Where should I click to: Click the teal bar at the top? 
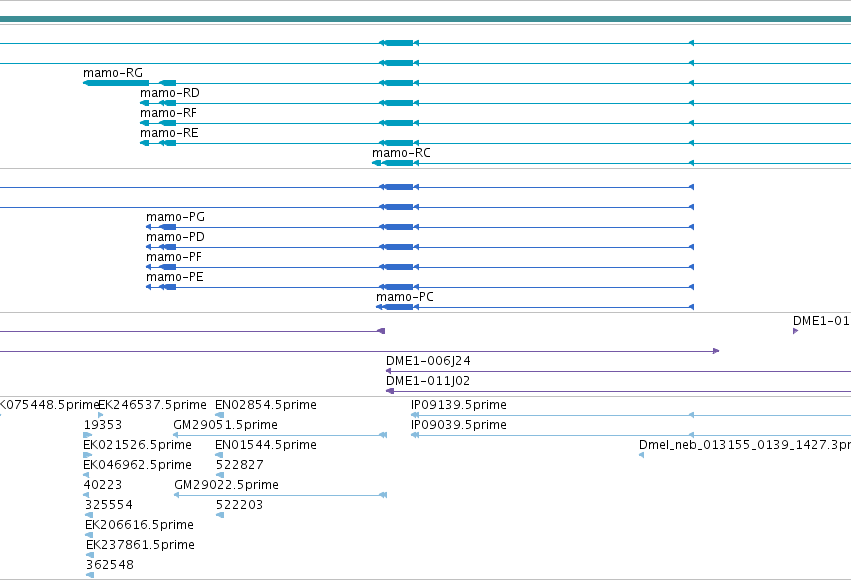click(426, 20)
